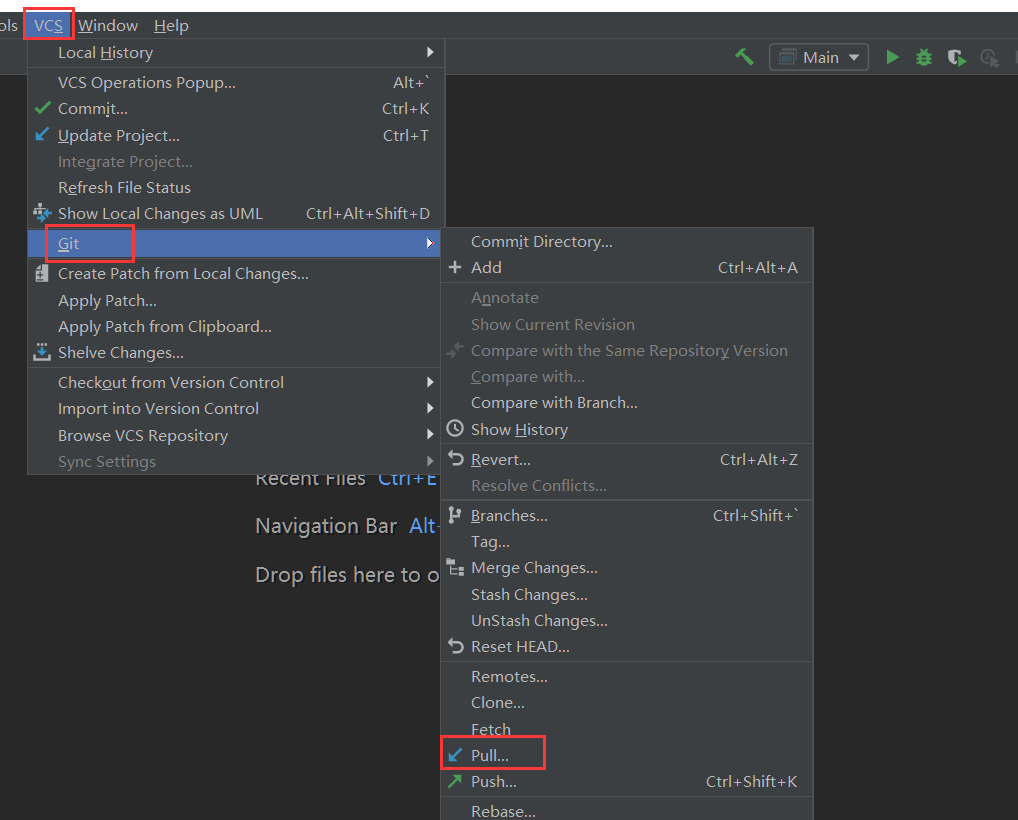The image size is (1018, 820).
Task: Choose Pull... in Git submenu
Action: (x=627, y=756)
